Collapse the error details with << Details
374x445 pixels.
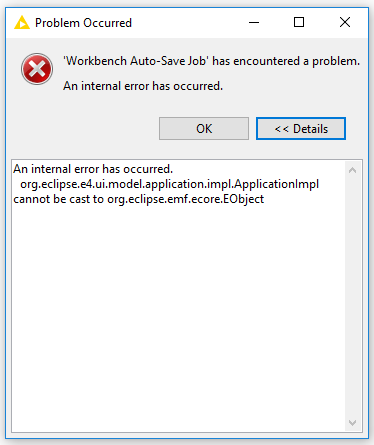(301, 128)
